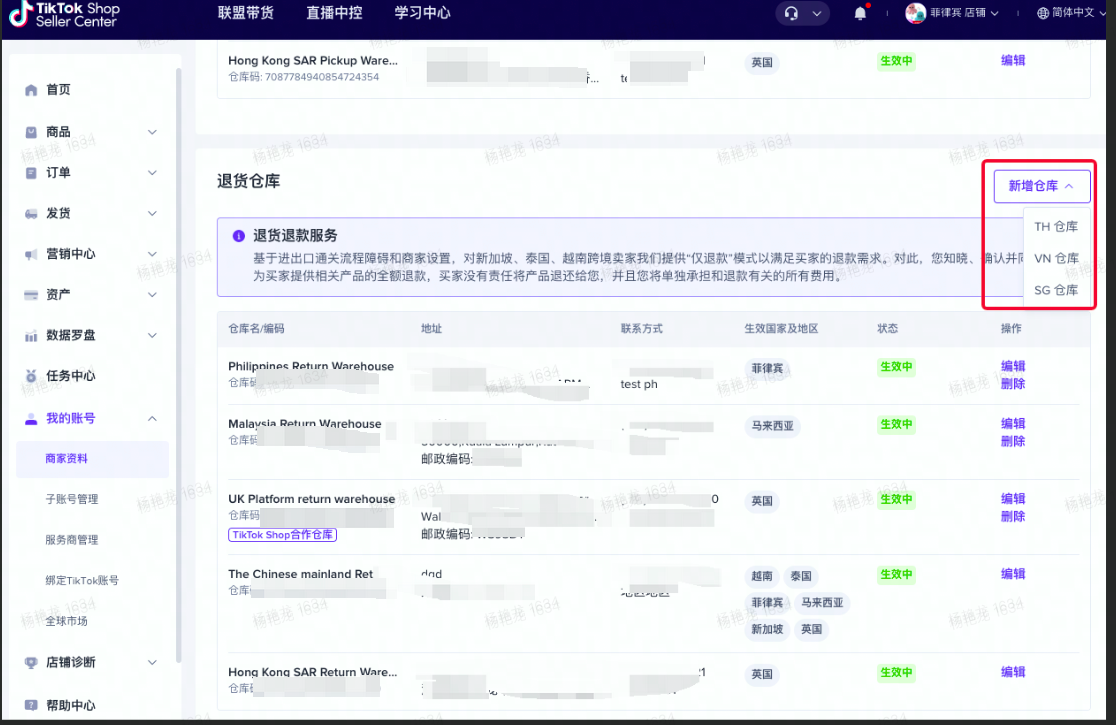
Task: Edit the Hong Kong SAR Return warehouse
Action: (x=1013, y=672)
